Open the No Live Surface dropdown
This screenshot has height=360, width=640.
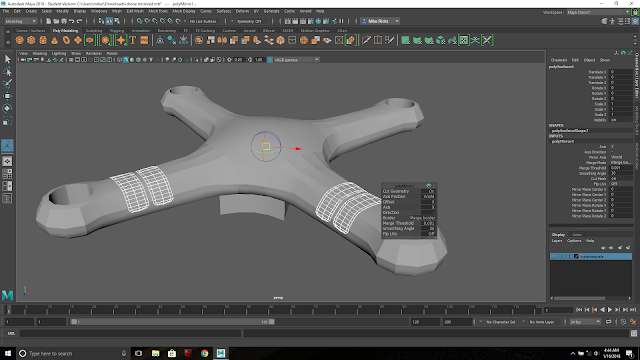pos(205,21)
